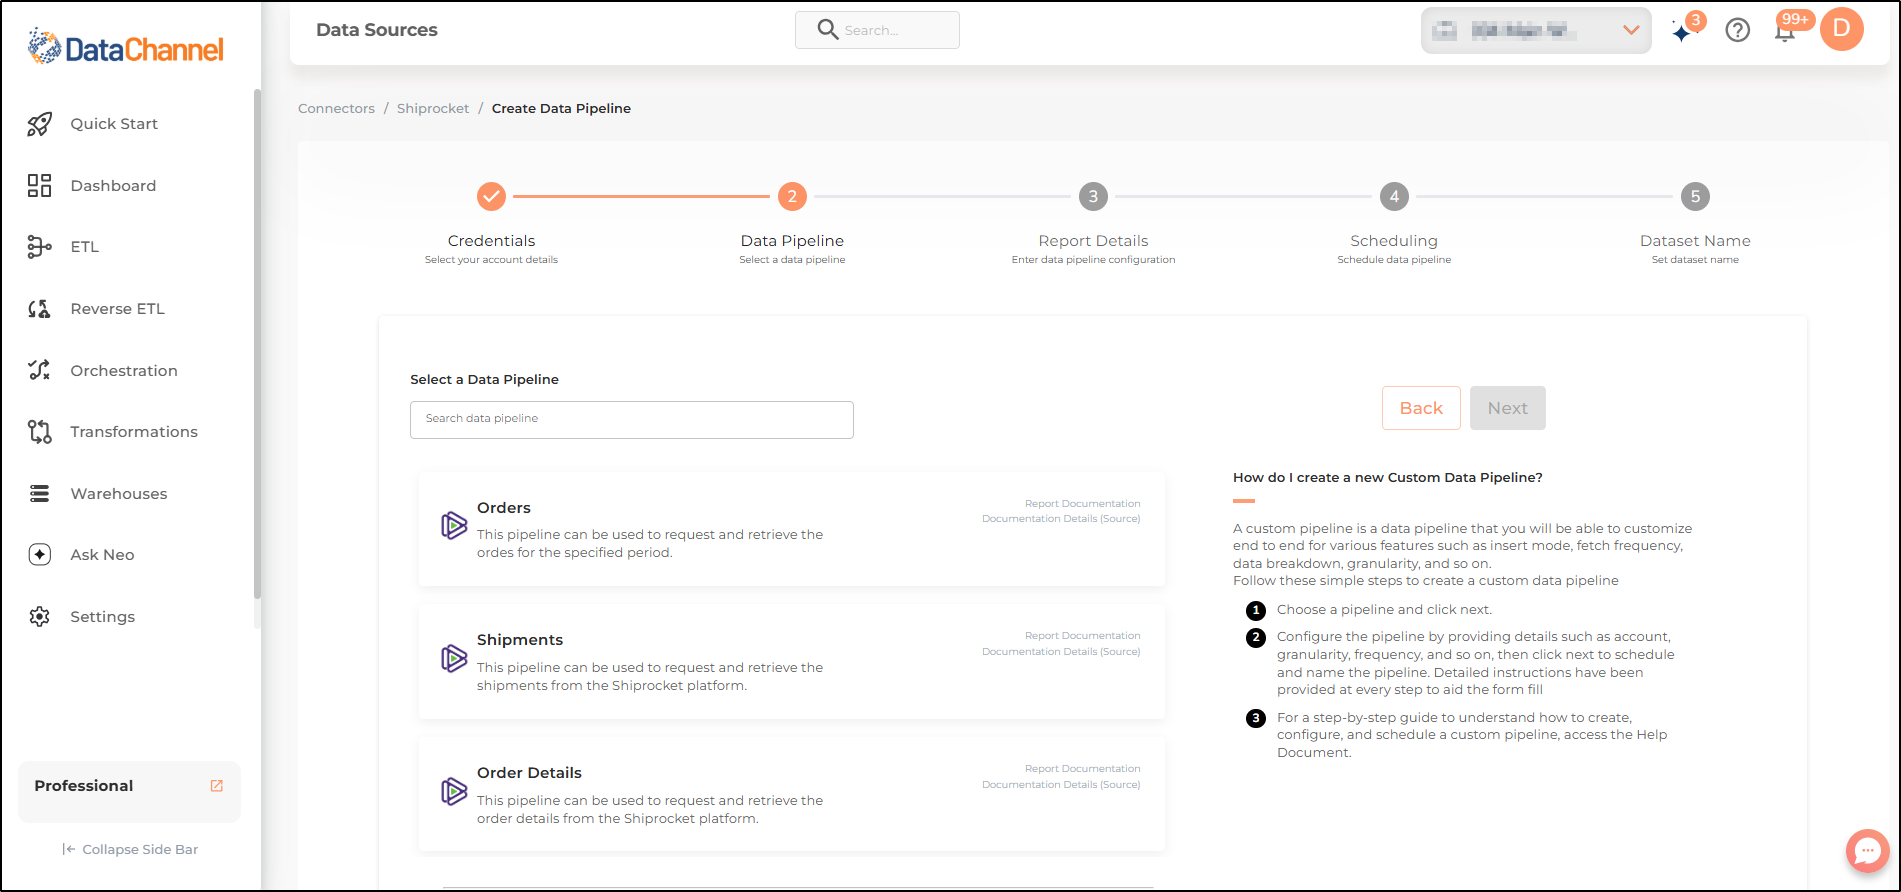Click the ETL sidebar icon
This screenshot has width=1901, height=892.
pyautogui.click(x=39, y=247)
